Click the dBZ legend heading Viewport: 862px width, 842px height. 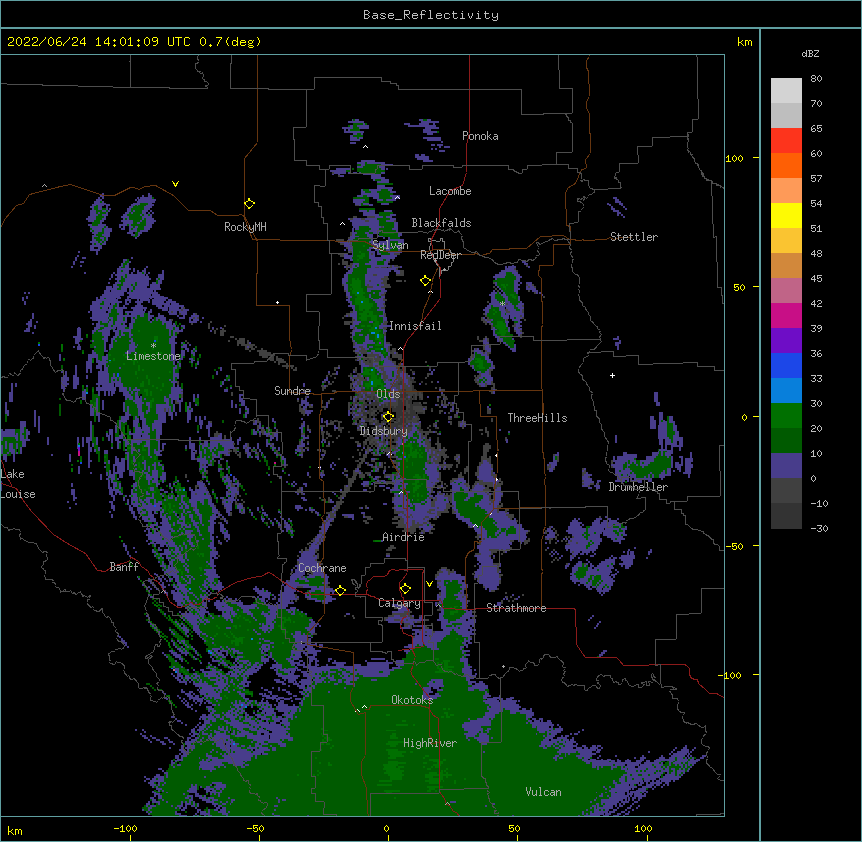pyautogui.click(x=810, y=54)
